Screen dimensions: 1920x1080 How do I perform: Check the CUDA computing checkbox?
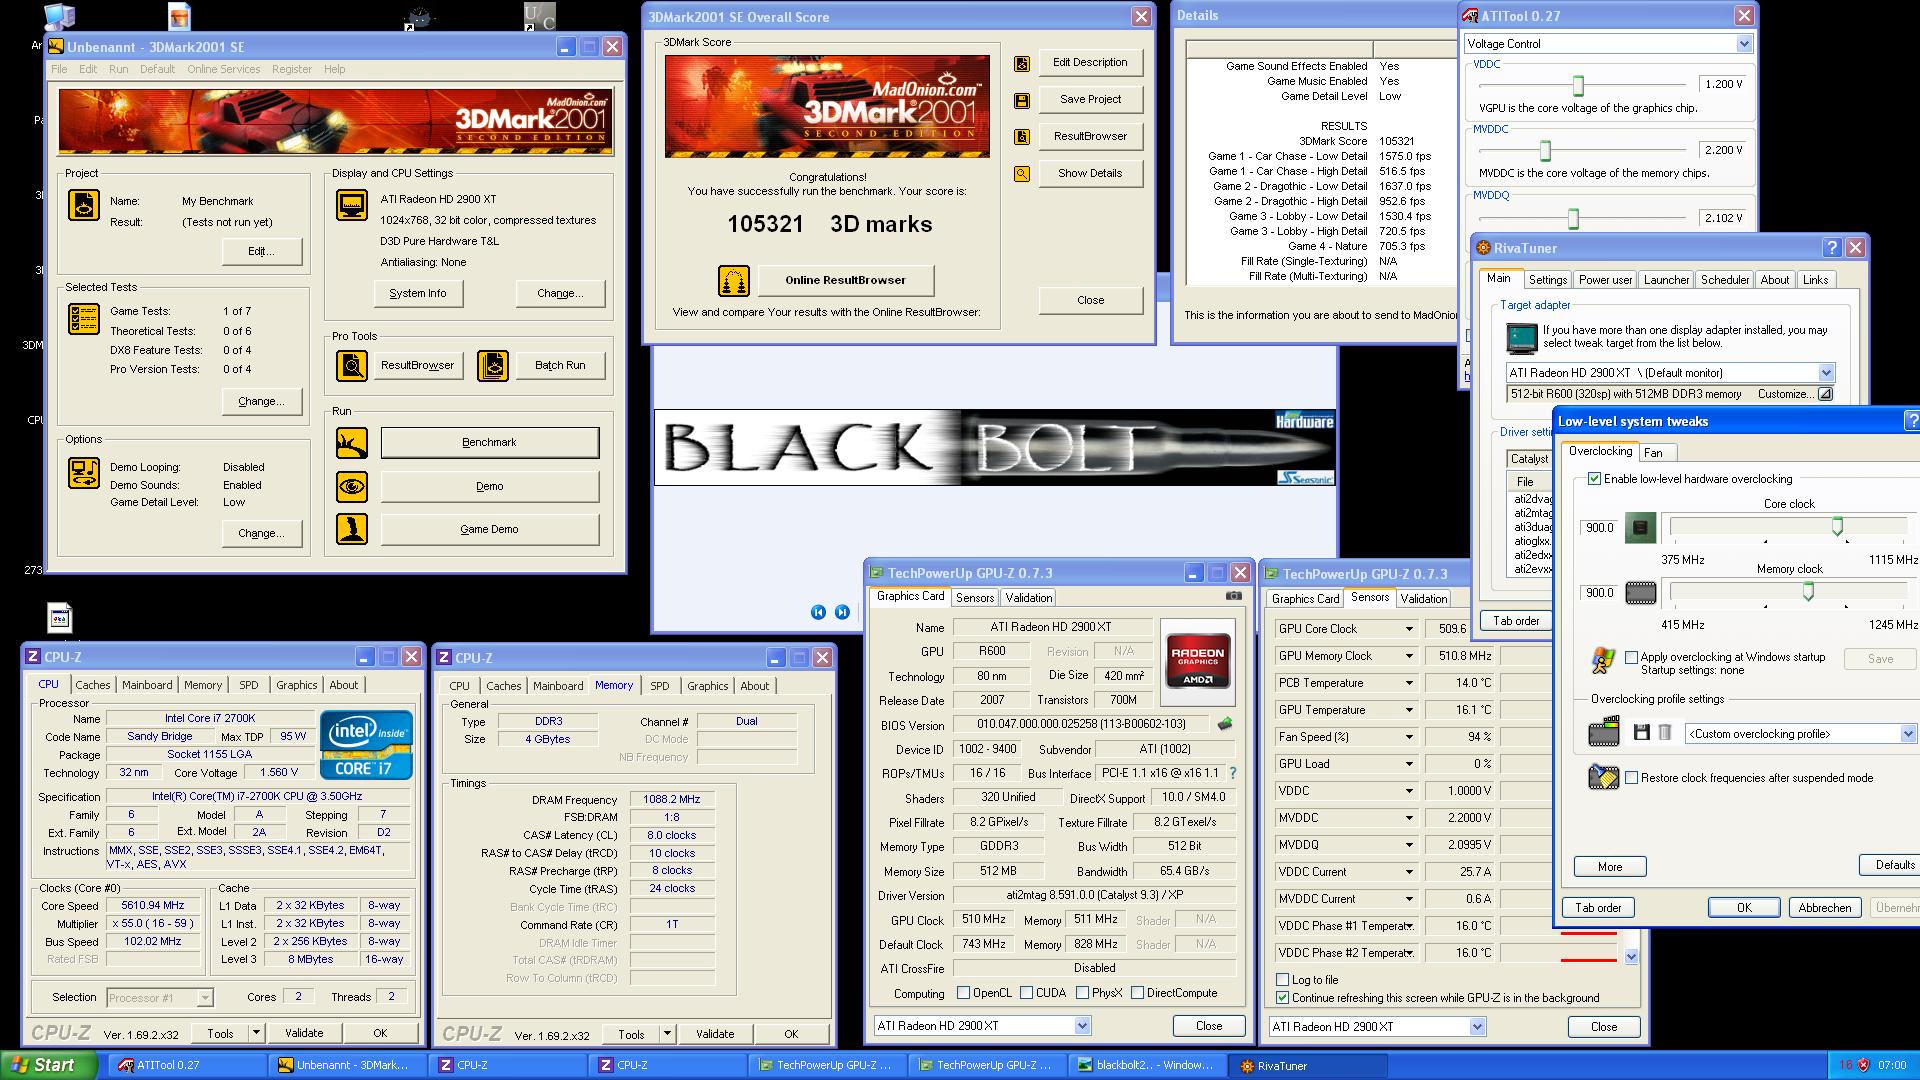click(x=1026, y=993)
